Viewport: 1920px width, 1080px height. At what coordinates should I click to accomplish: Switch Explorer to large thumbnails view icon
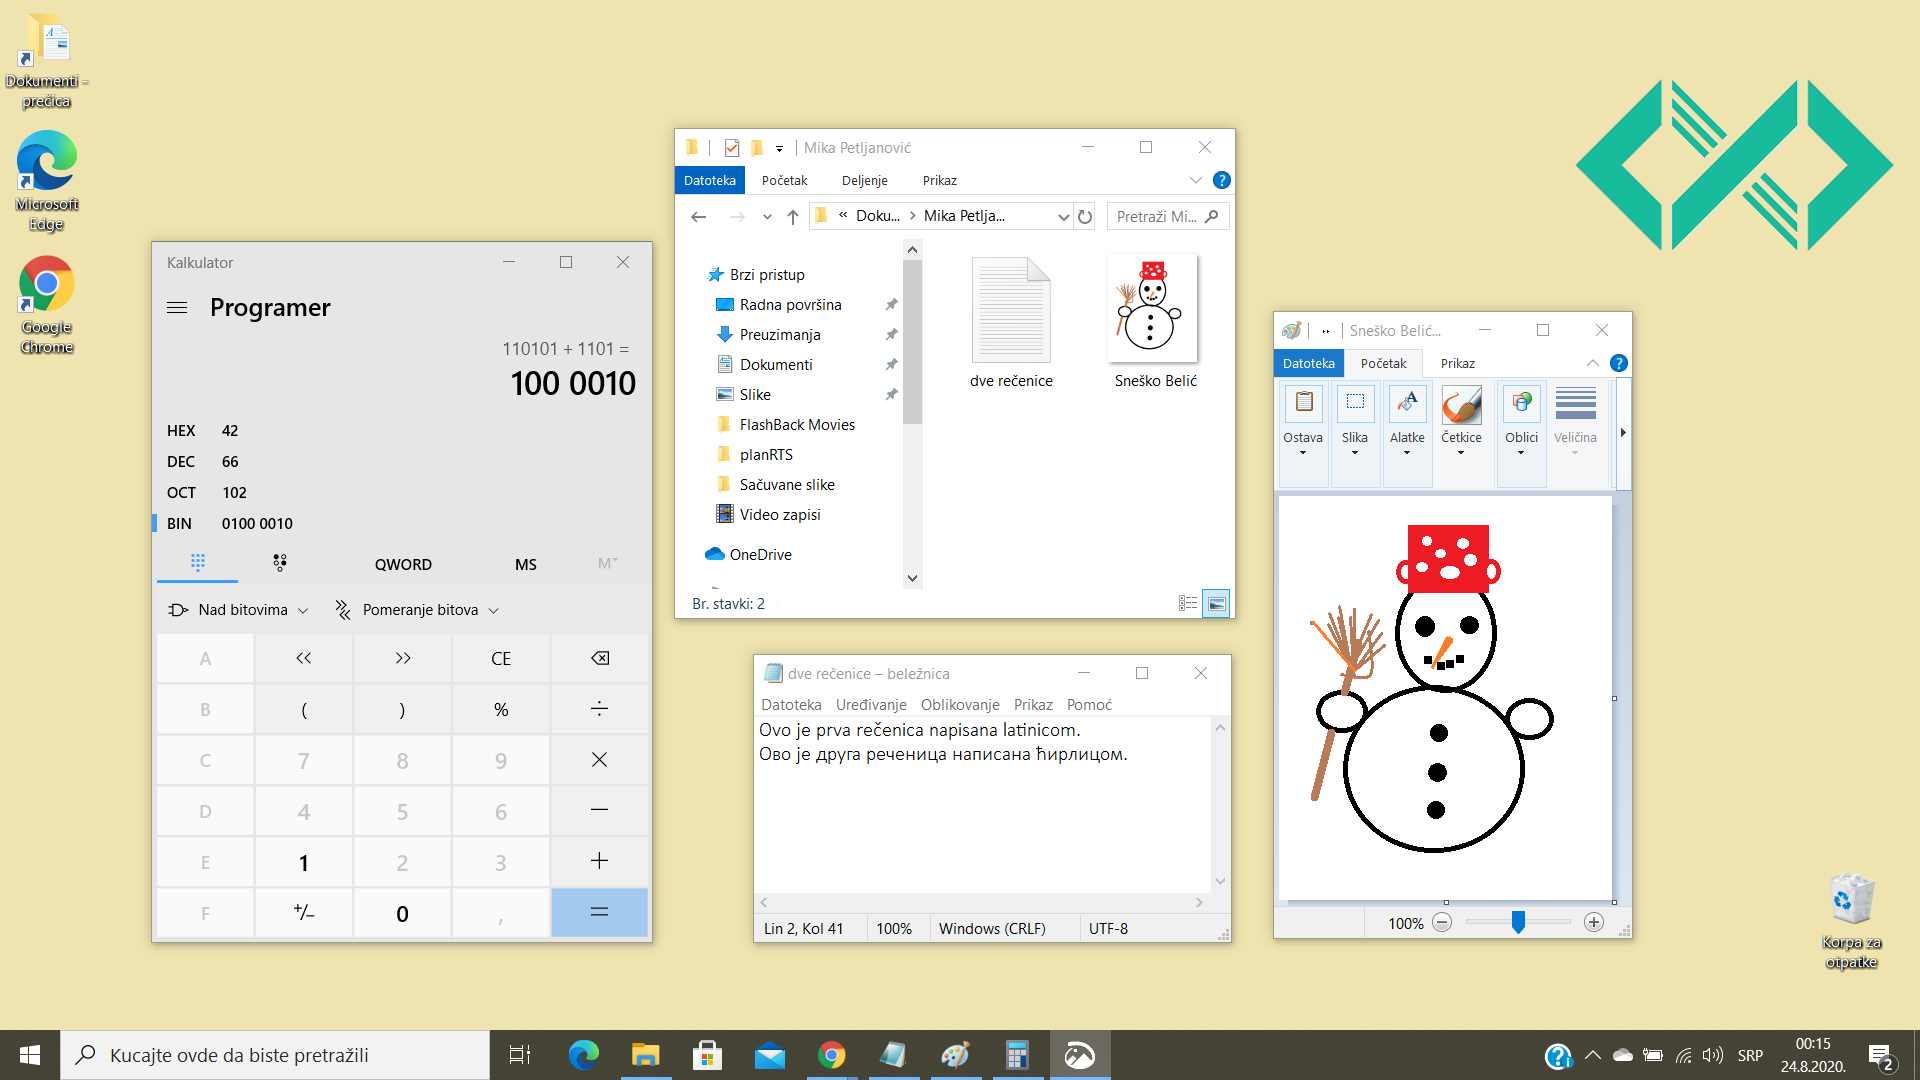click(1216, 603)
